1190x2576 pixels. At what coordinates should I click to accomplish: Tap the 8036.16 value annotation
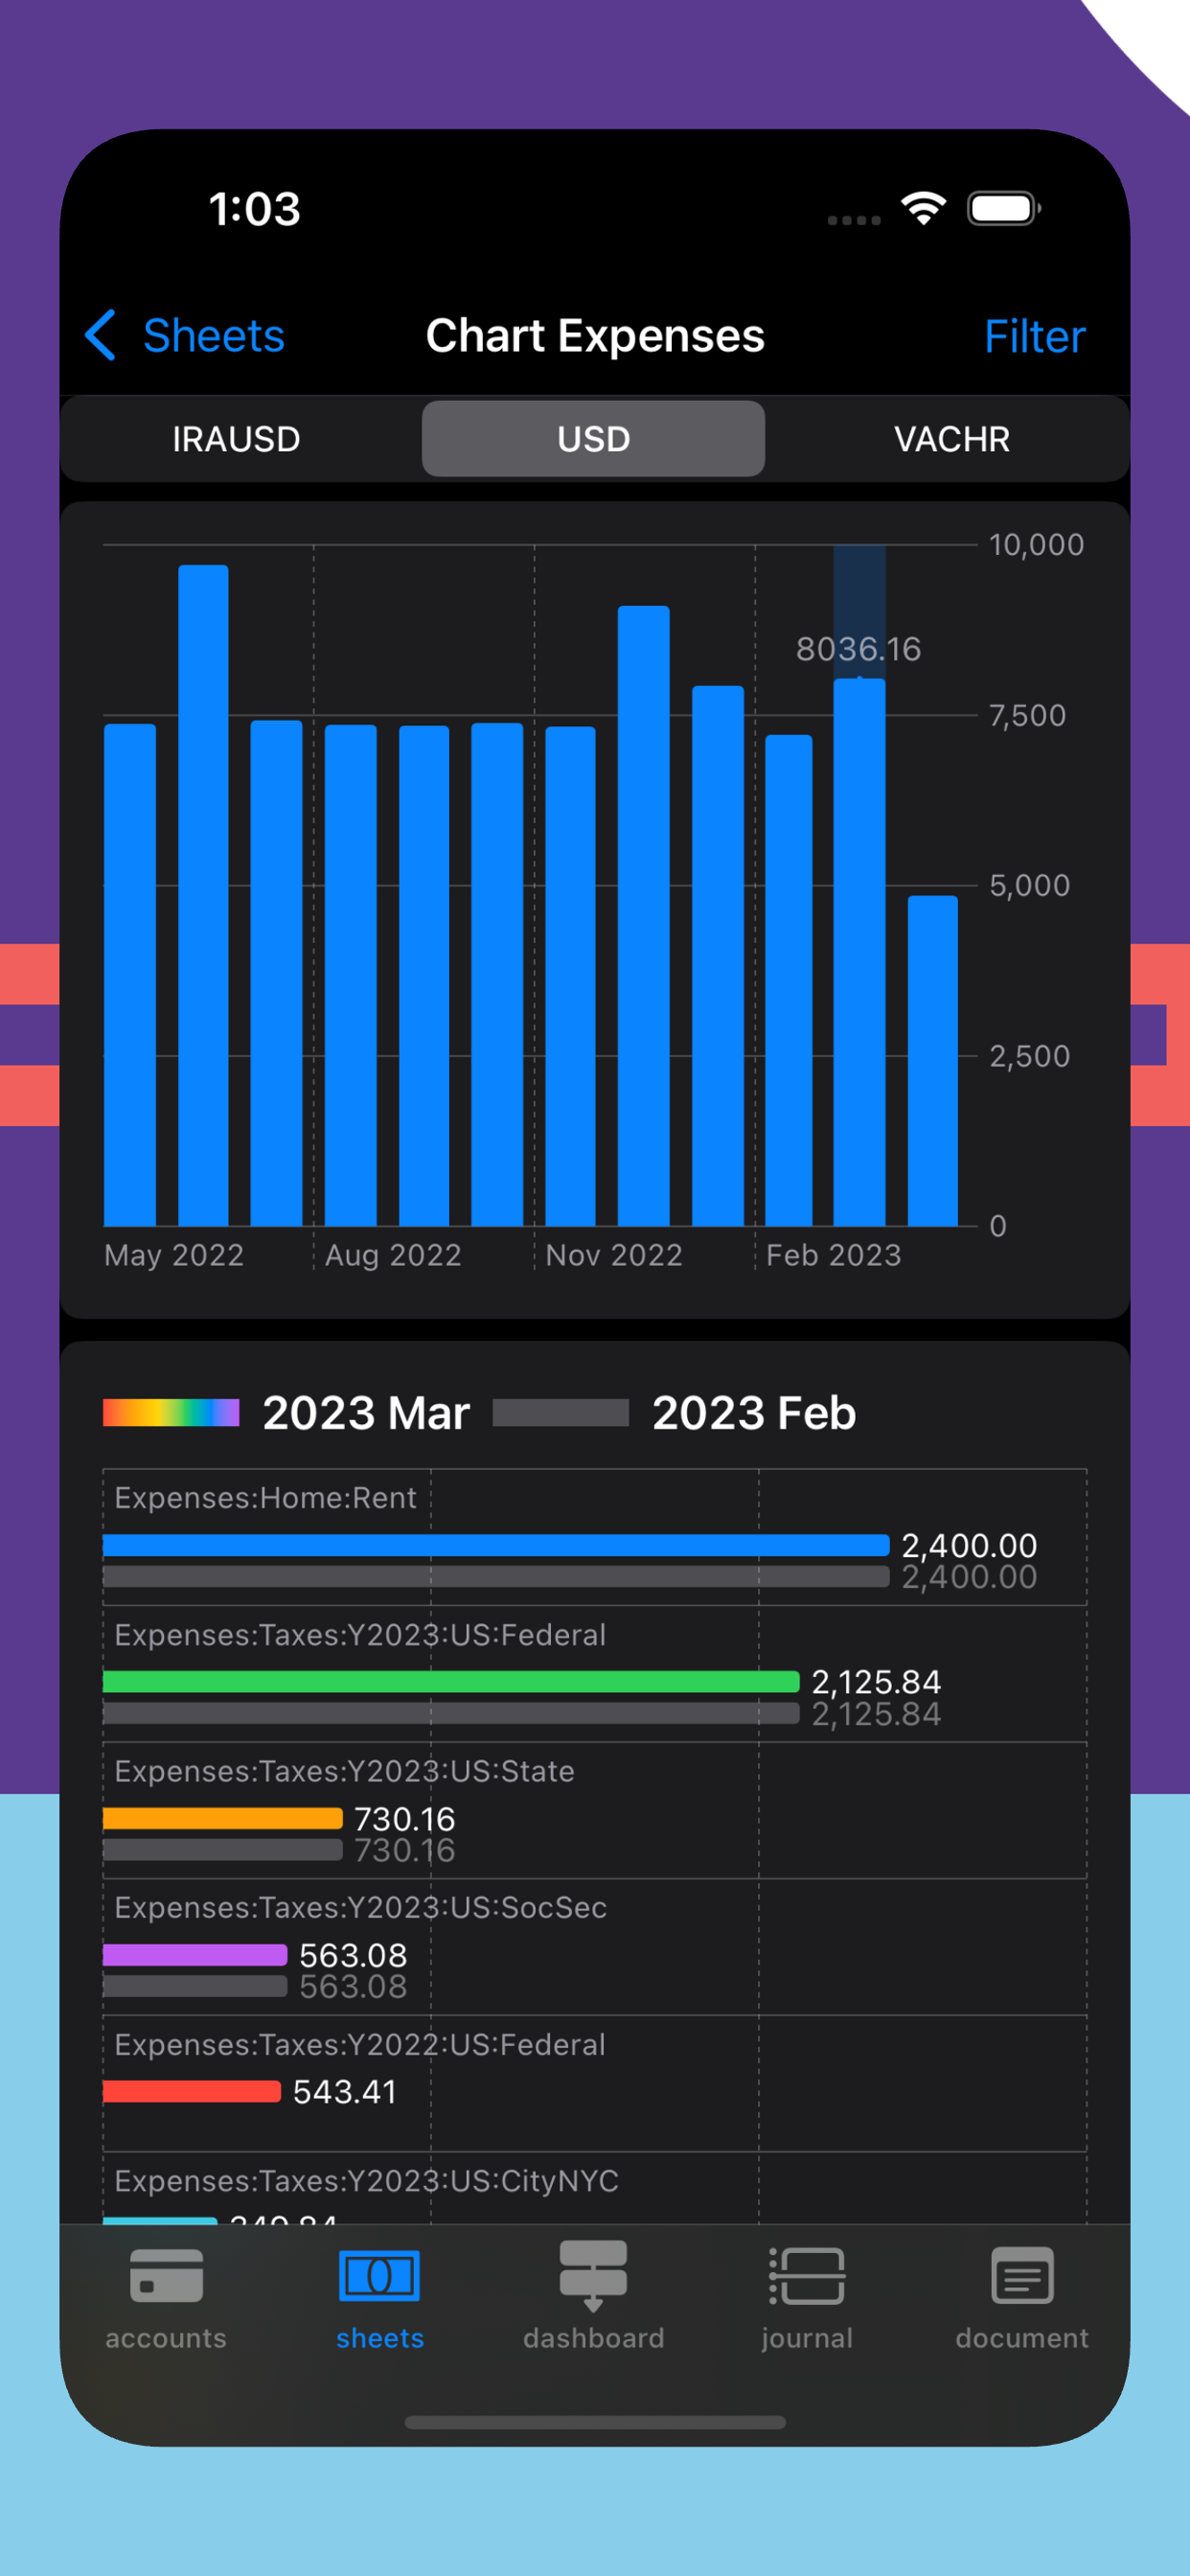858,649
